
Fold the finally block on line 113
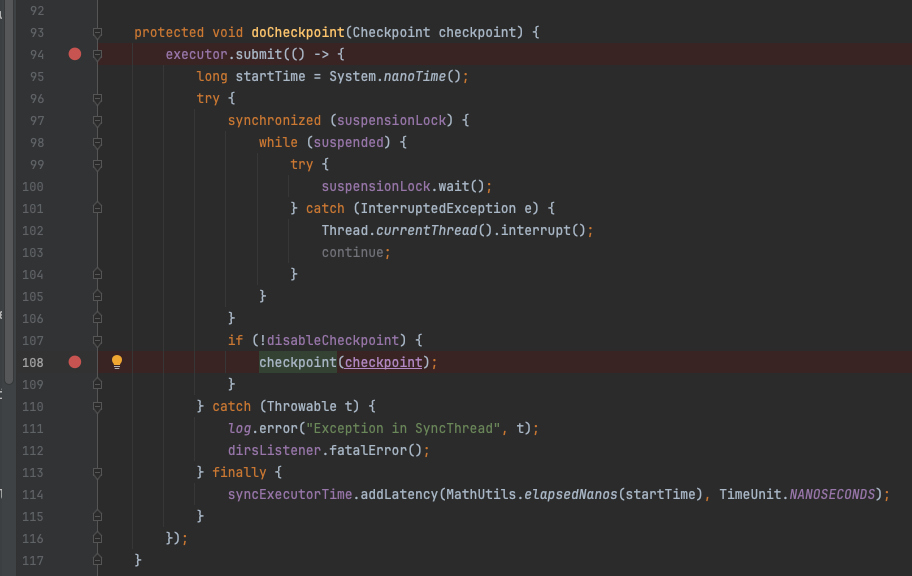[x=98, y=472]
